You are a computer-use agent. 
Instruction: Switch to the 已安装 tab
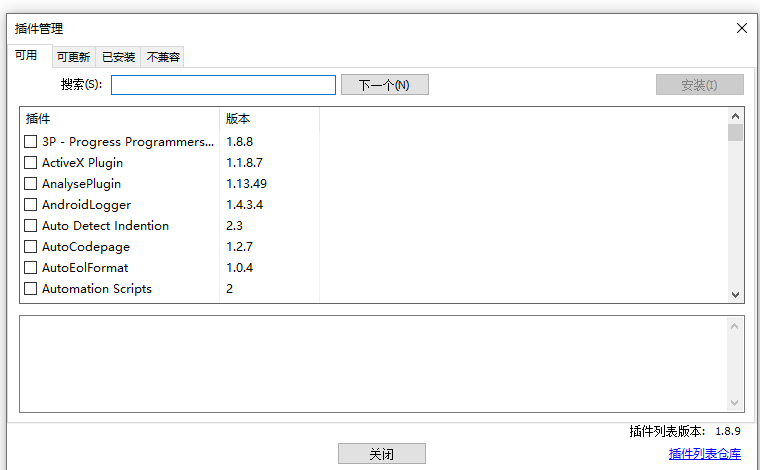coord(118,57)
